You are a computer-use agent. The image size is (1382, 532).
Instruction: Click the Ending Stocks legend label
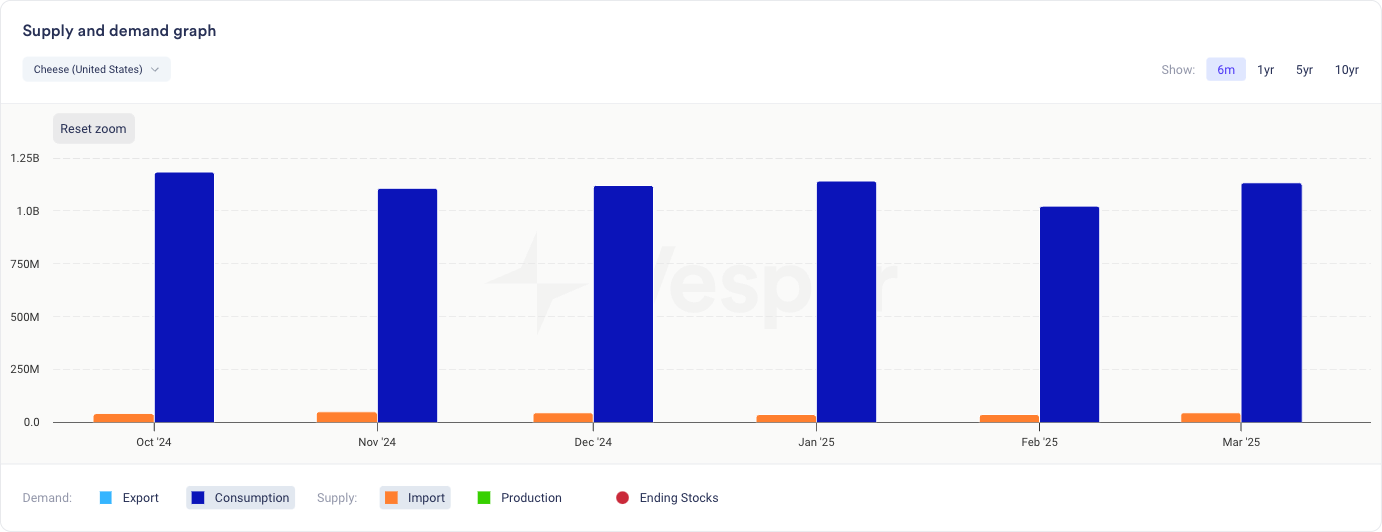[678, 498]
